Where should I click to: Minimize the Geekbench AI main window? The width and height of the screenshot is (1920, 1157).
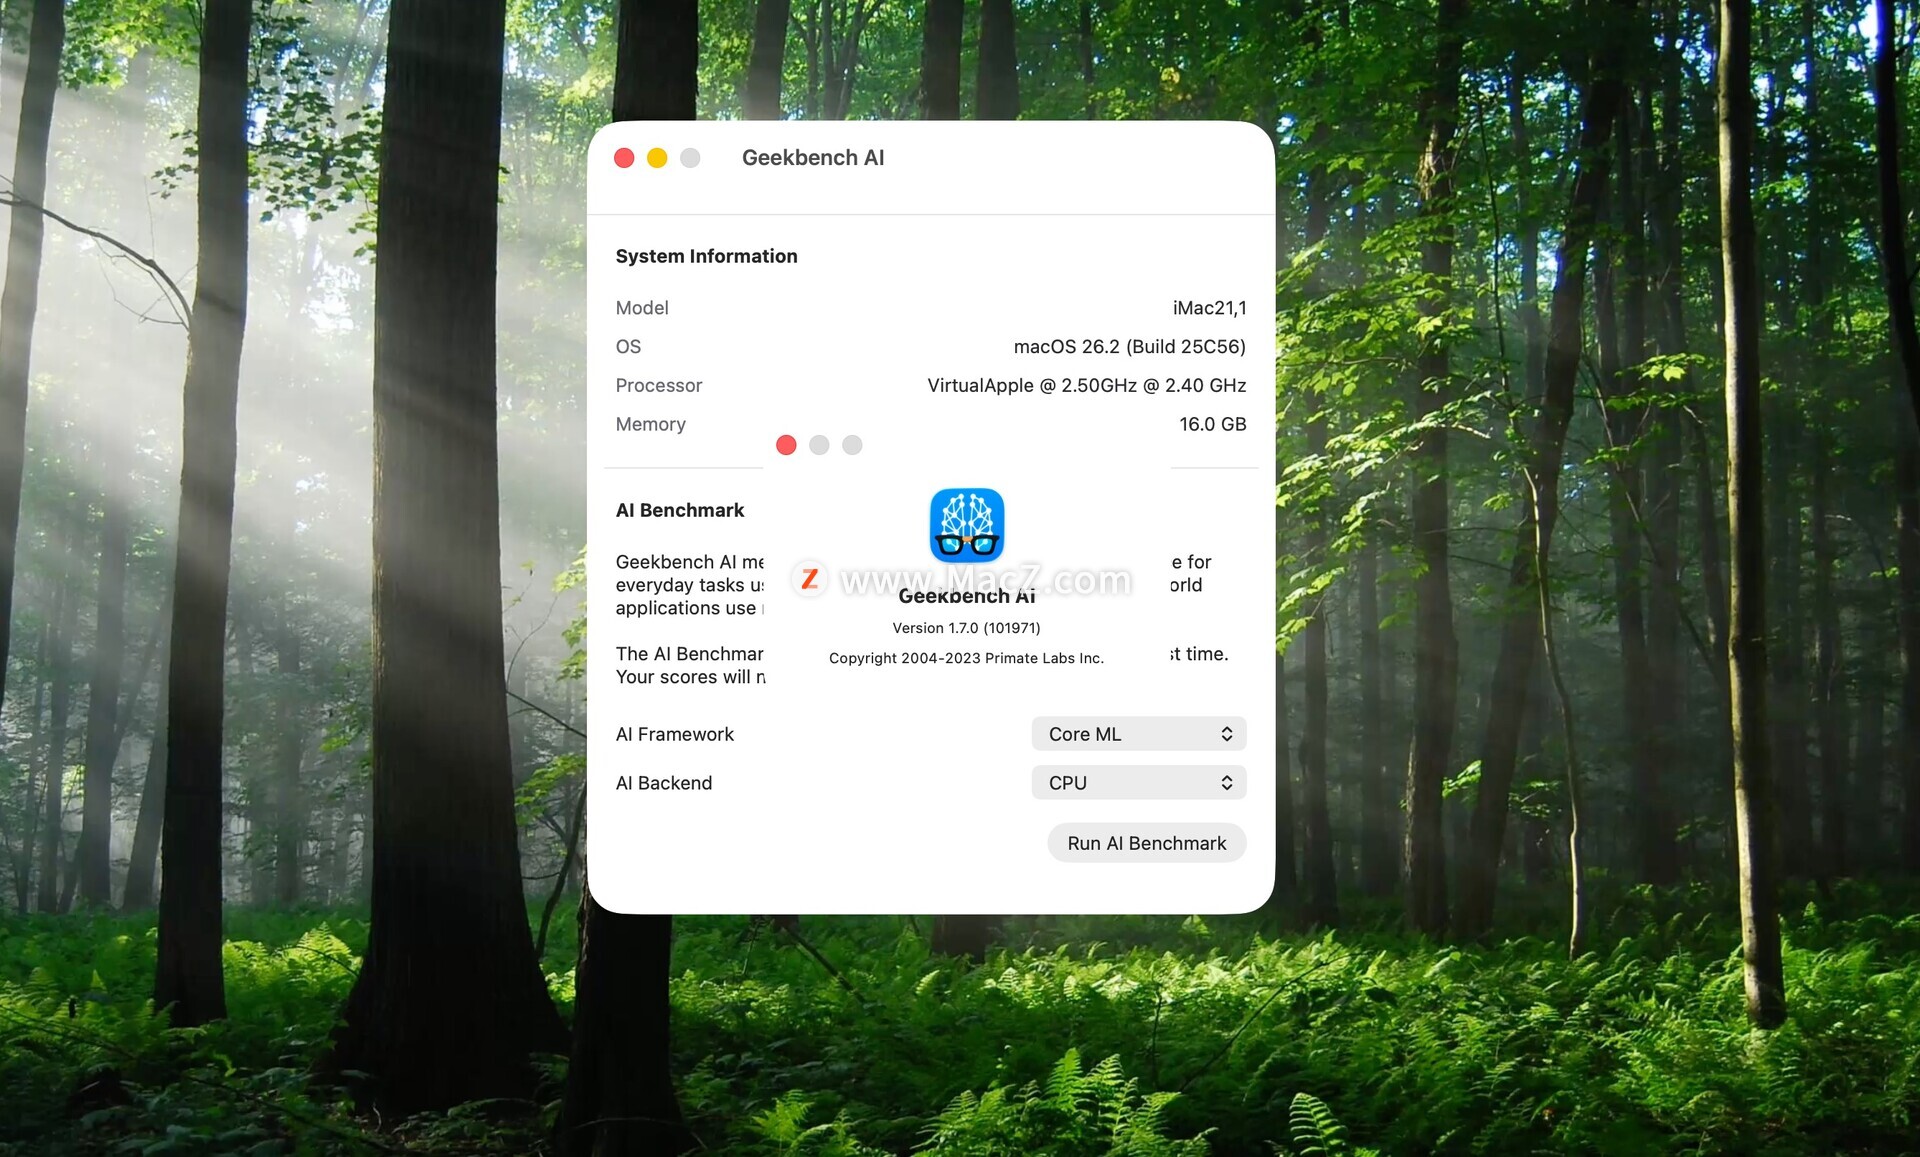click(657, 158)
